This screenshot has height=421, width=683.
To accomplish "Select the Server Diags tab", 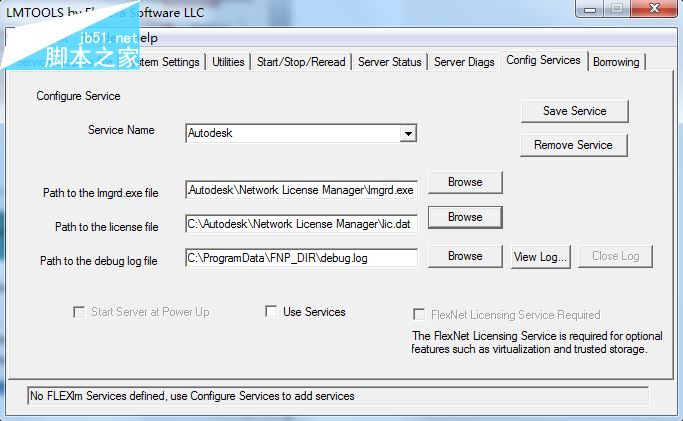I will [464, 62].
